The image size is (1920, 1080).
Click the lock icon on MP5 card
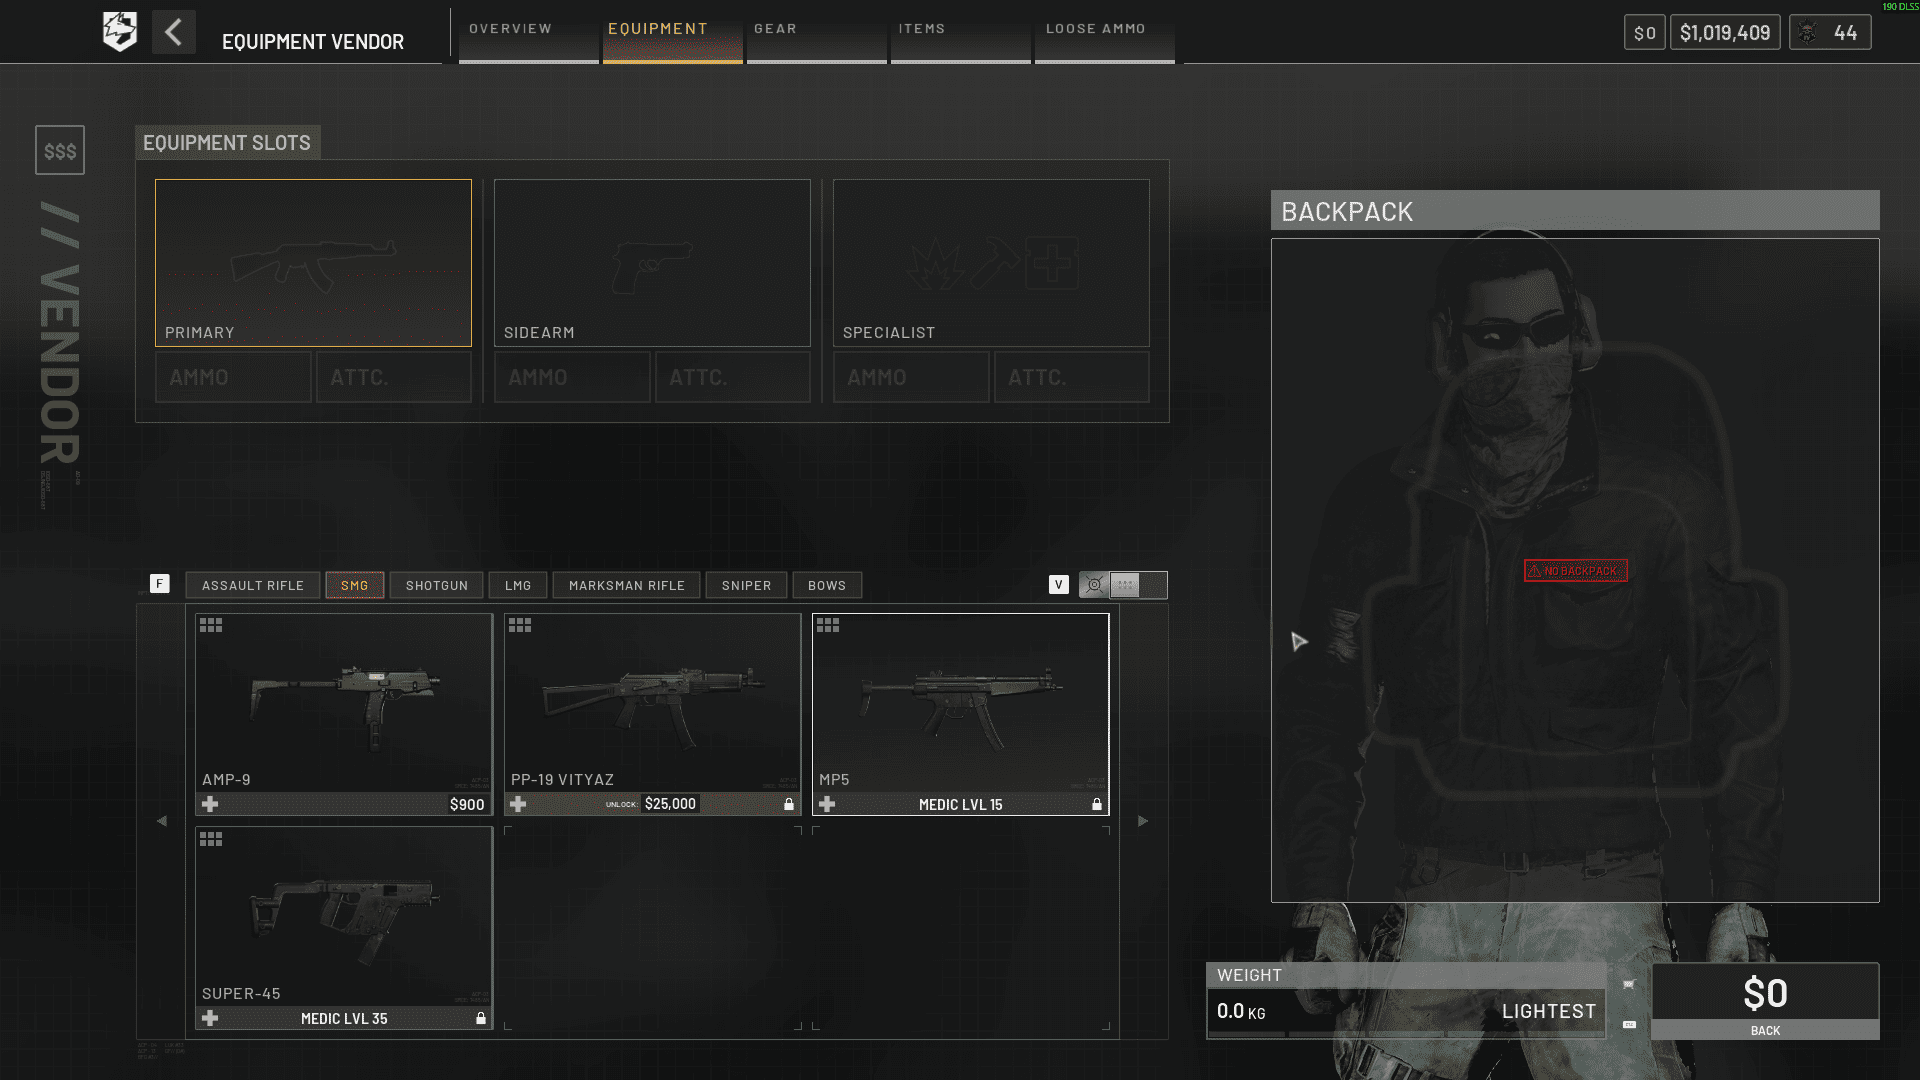[x=1097, y=804]
